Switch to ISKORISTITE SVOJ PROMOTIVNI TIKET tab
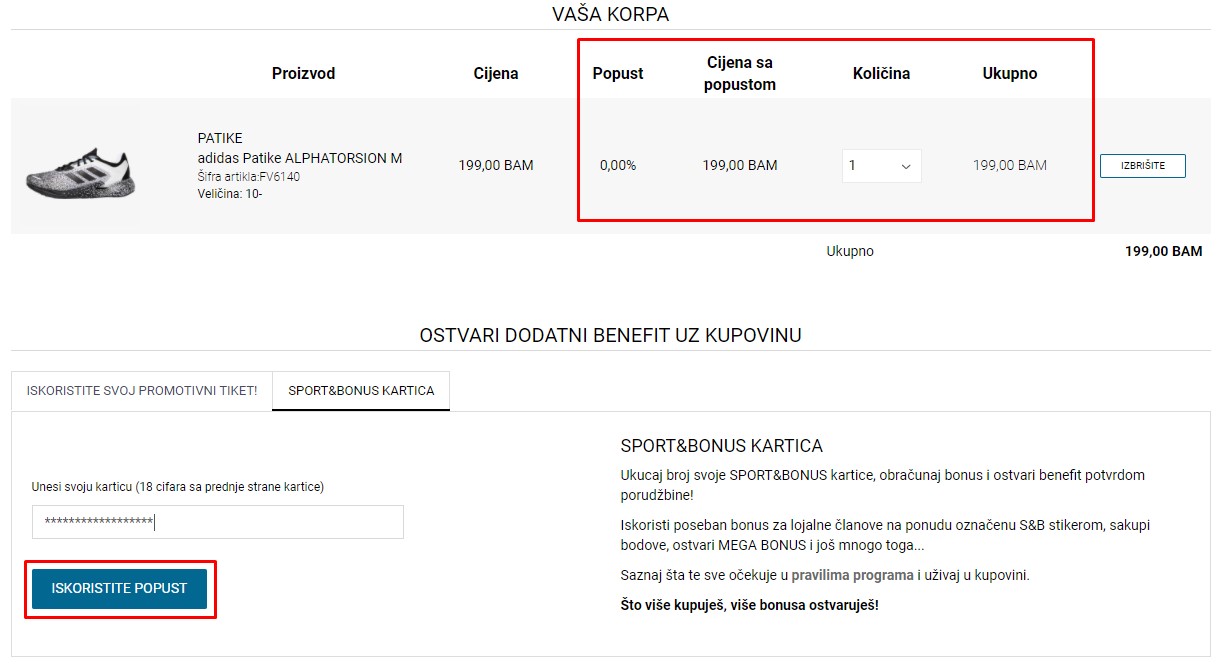The width and height of the screenshot is (1220, 669). (142, 391)
